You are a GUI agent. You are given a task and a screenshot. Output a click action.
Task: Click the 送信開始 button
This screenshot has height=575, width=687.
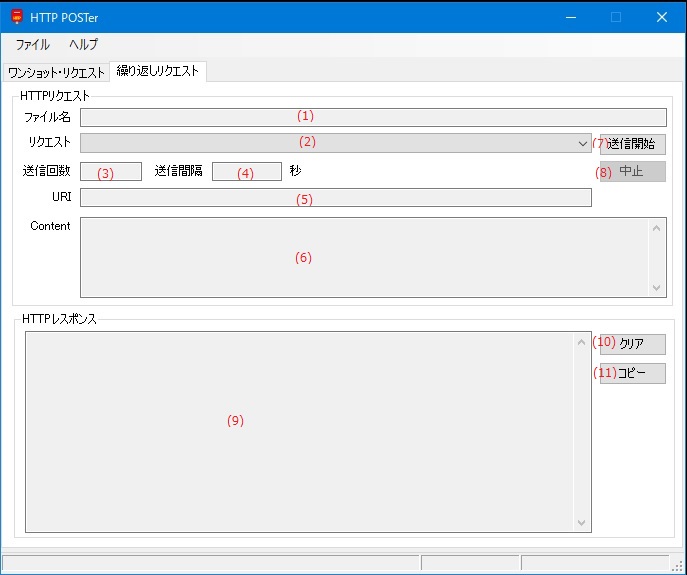coord(633,144)
